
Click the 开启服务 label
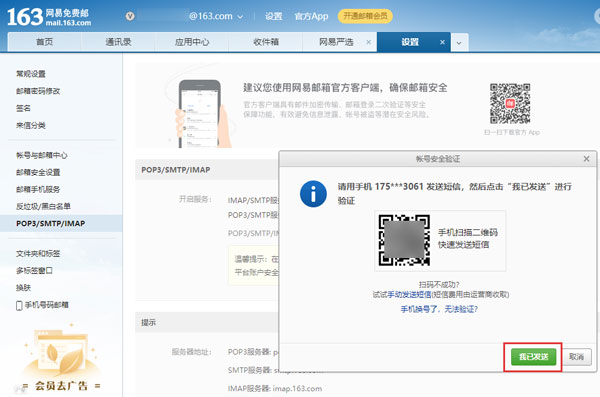point(195,199)
